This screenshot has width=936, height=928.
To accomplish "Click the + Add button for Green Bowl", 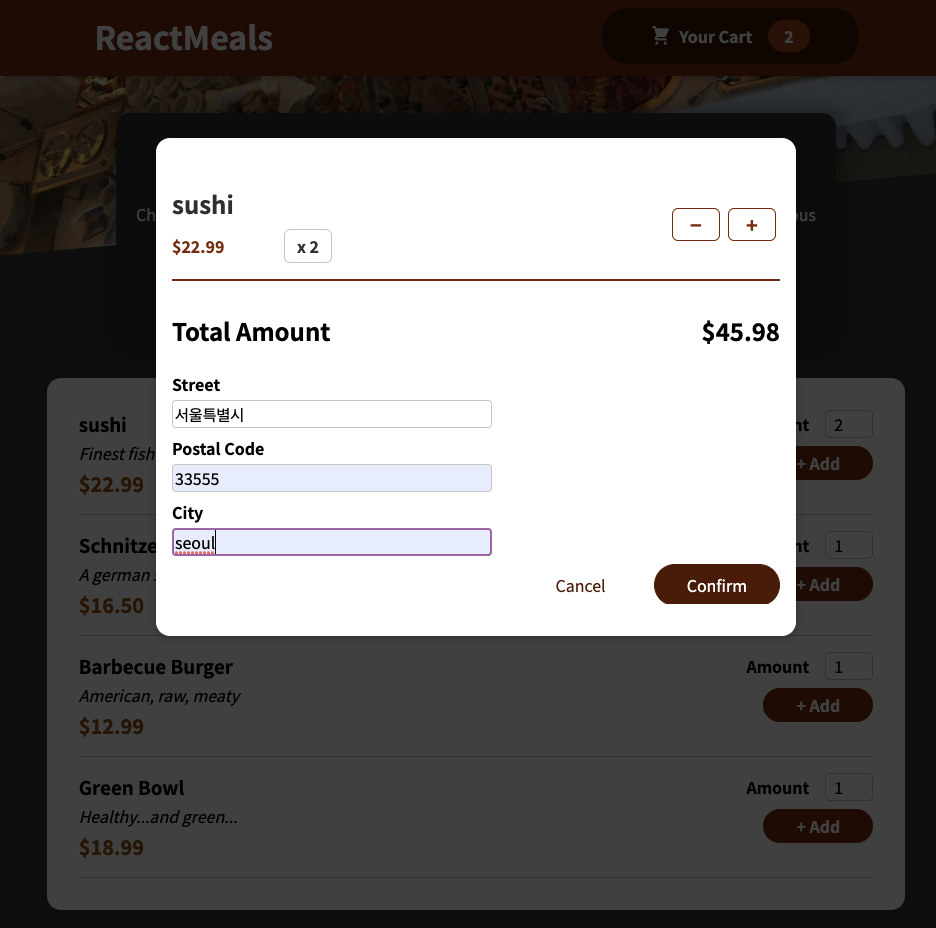I will [x=817, y=826].
